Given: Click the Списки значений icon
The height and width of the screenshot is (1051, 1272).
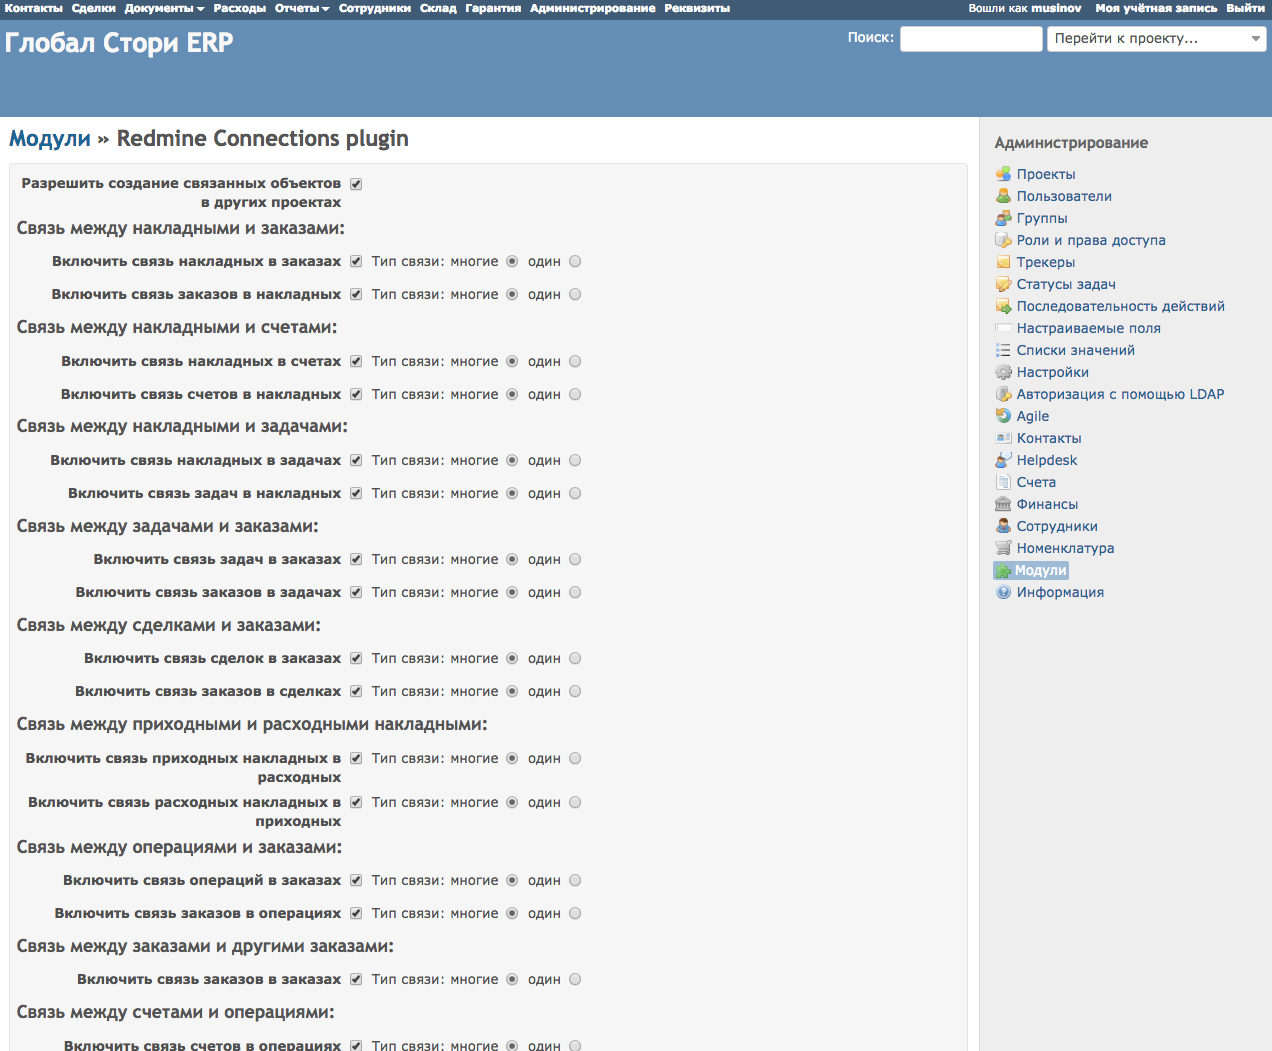Looking at the screenshot, I should pyautogui.click(x=1003, y=350).
